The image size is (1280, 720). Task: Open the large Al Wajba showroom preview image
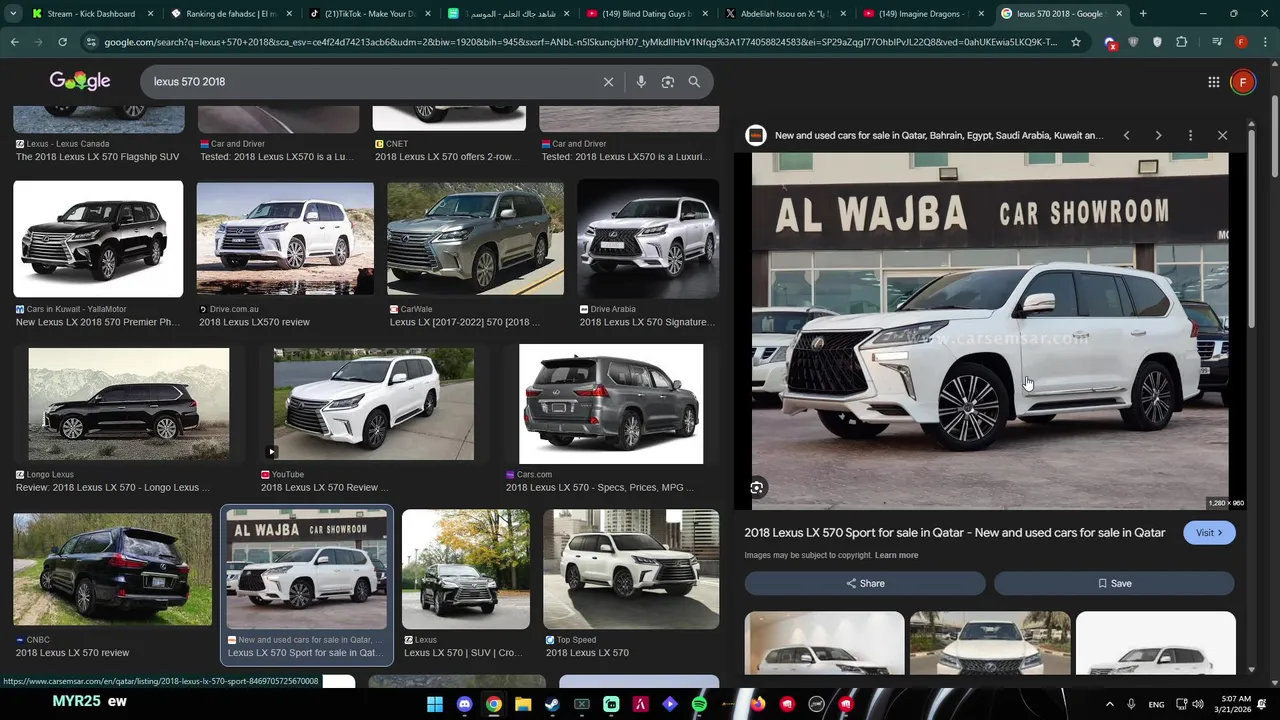[990, 331]
